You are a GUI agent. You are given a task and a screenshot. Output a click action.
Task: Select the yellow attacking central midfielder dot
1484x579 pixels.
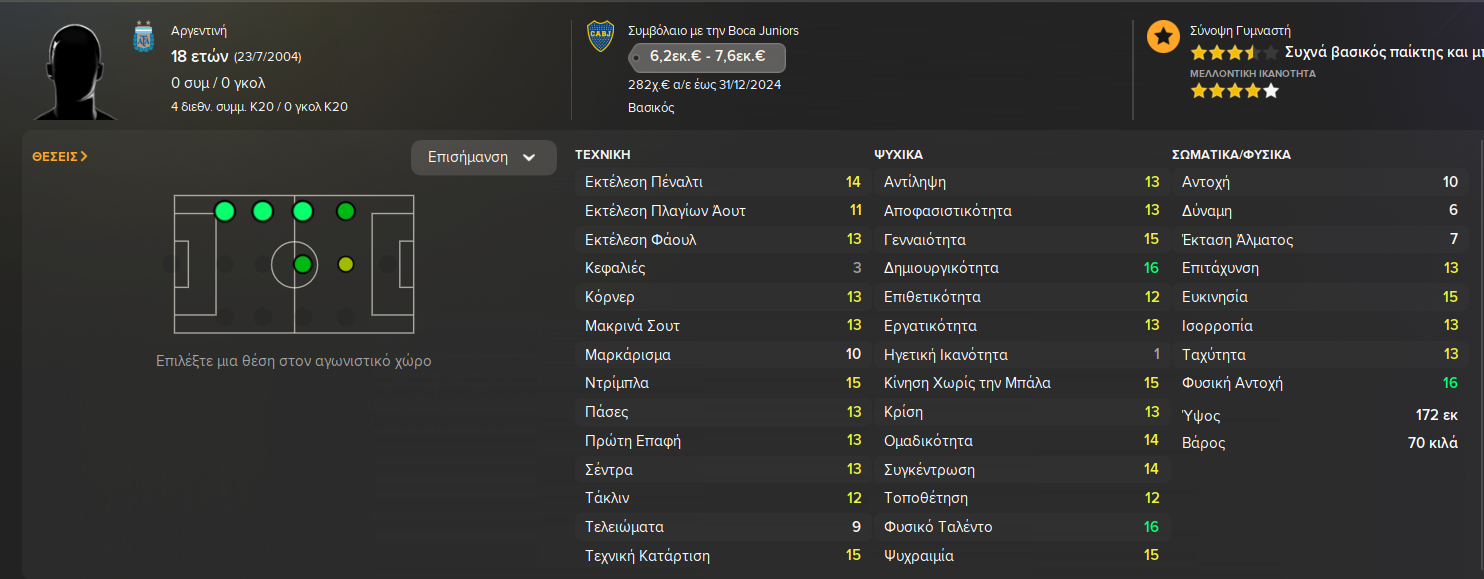[346, 265]
